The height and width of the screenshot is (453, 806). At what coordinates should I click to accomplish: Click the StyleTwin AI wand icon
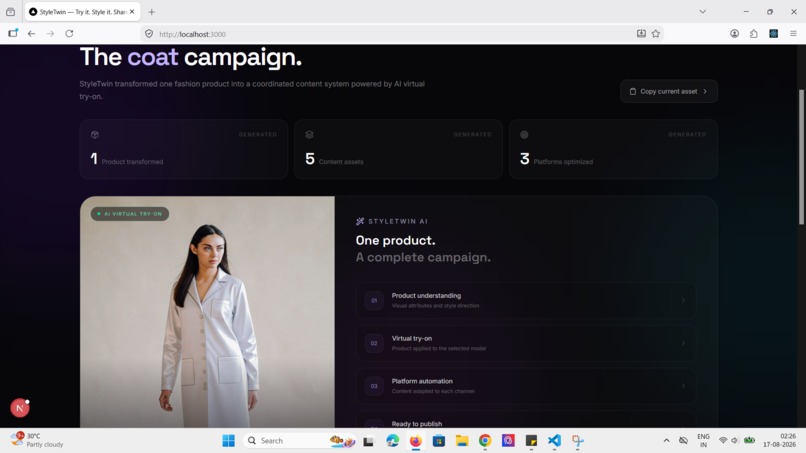[360, 222]
